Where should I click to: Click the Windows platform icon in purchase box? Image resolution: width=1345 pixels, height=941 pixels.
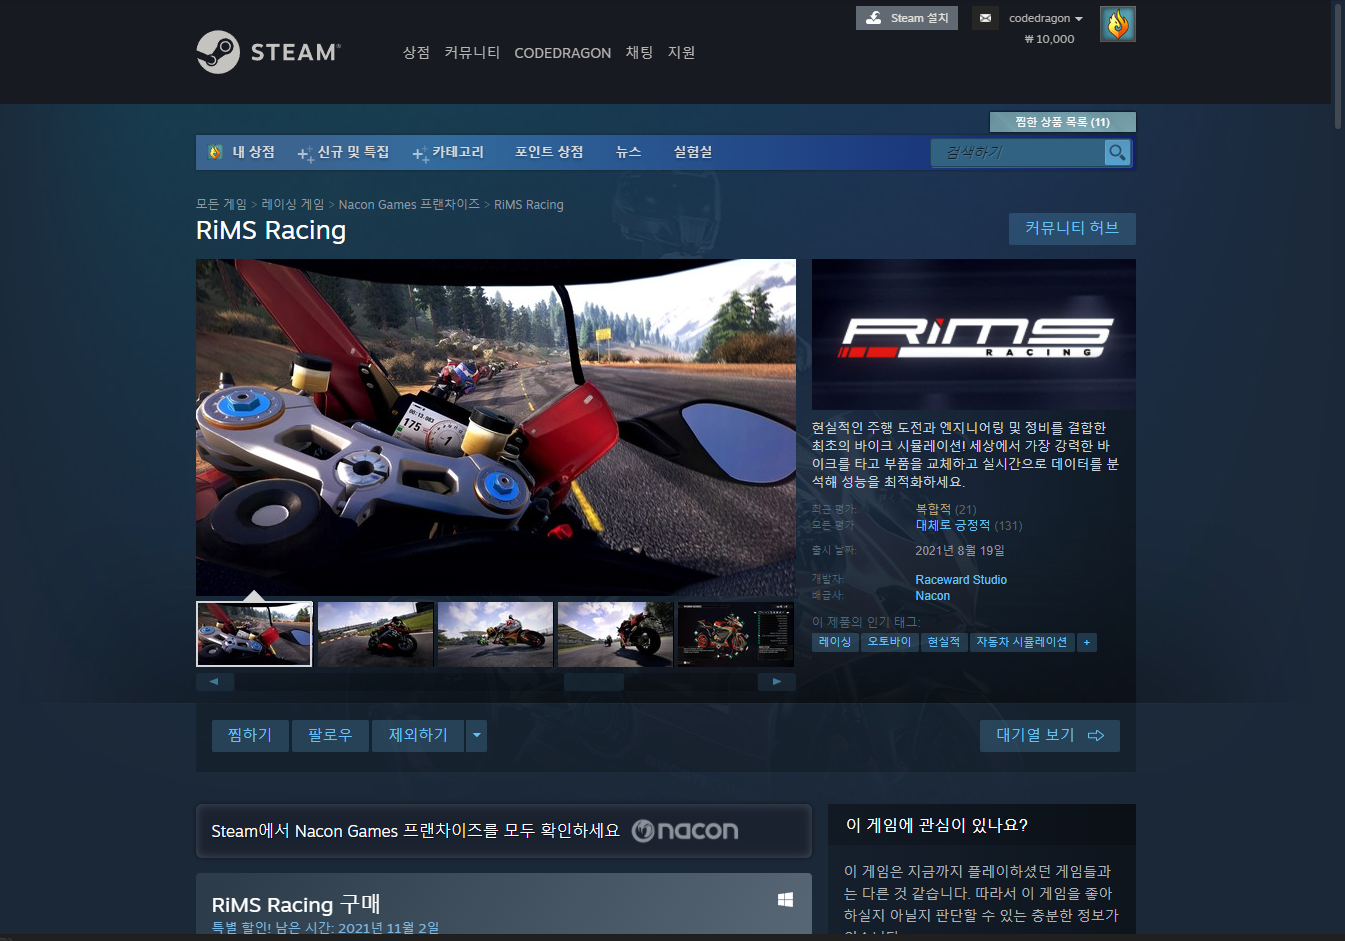point(785,900)
